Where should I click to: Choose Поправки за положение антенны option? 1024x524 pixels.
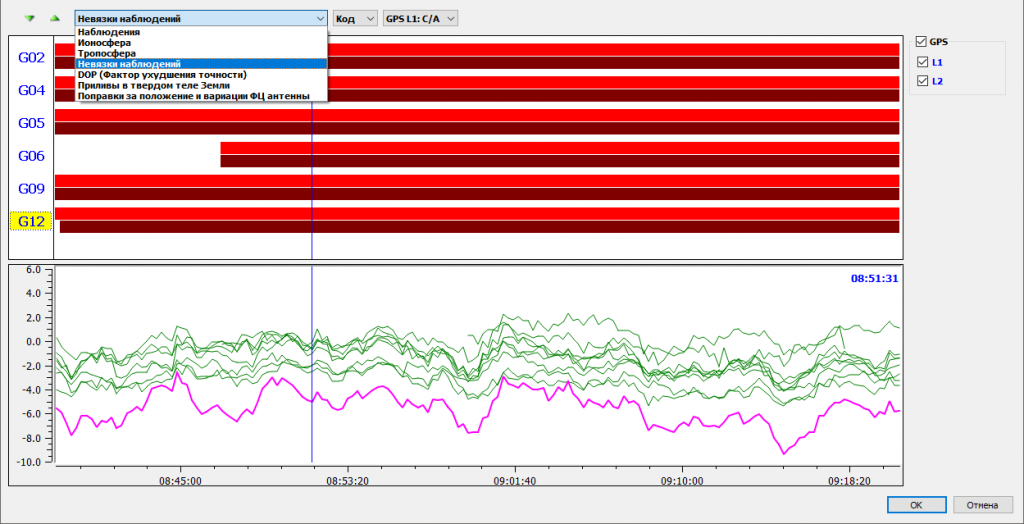tap(200, 96)
